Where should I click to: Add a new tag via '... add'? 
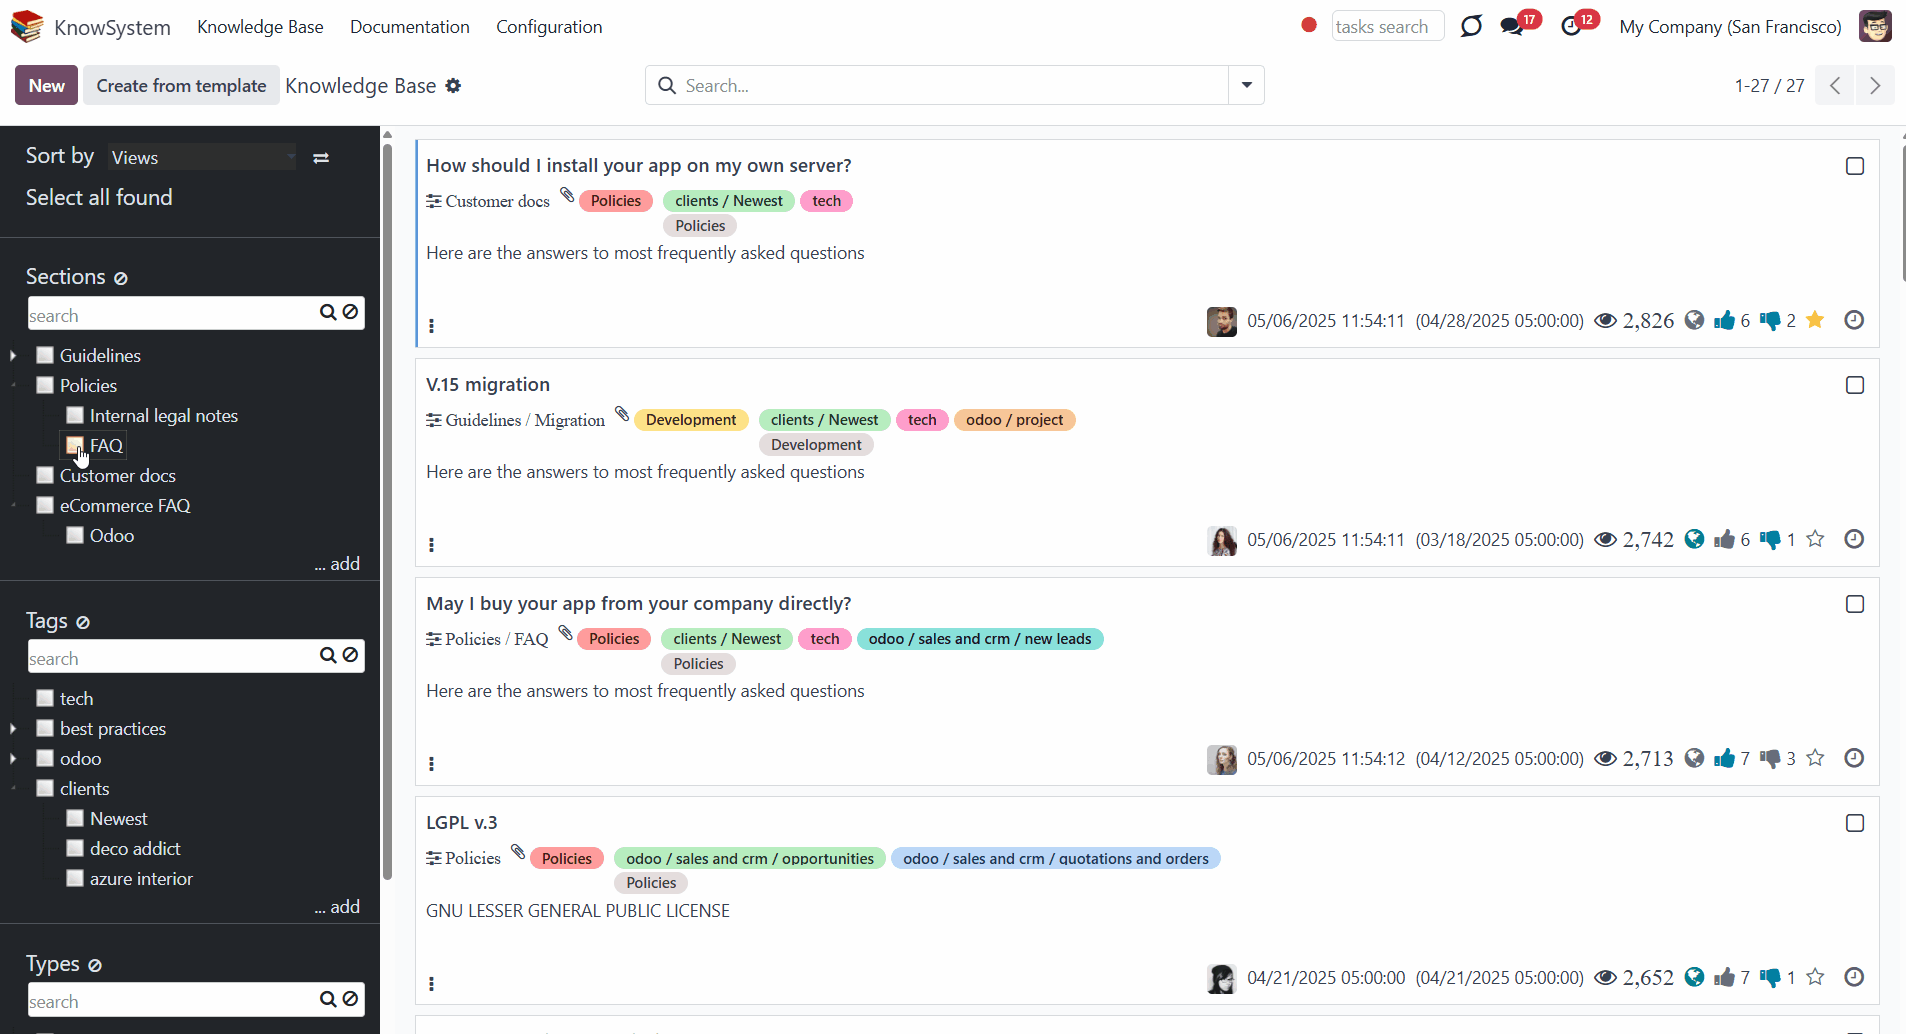(337, 907)
